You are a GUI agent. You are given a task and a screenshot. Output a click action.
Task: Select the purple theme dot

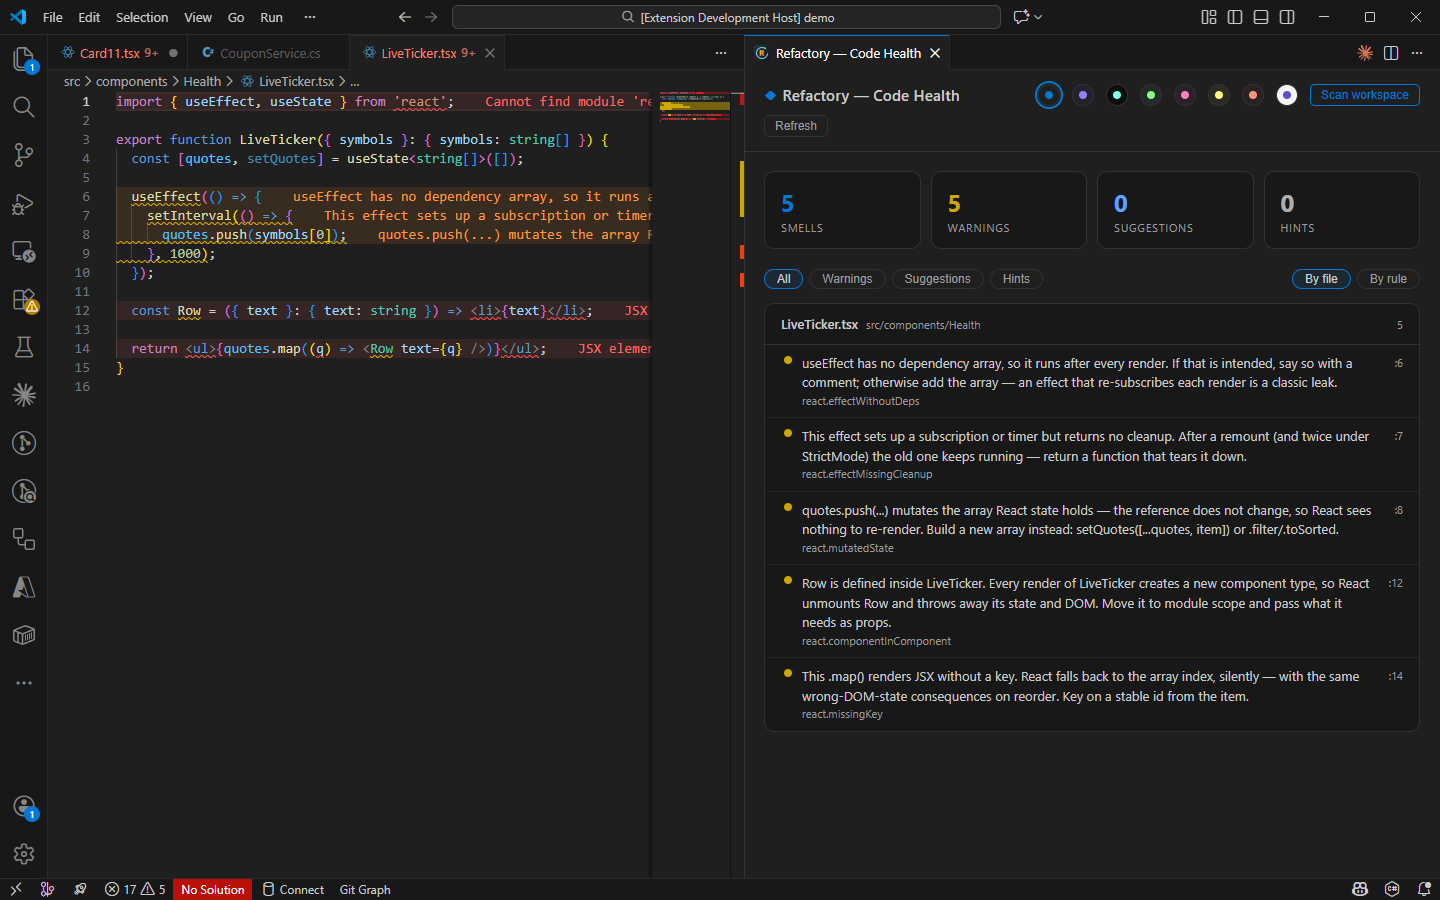pos(1083,95)
